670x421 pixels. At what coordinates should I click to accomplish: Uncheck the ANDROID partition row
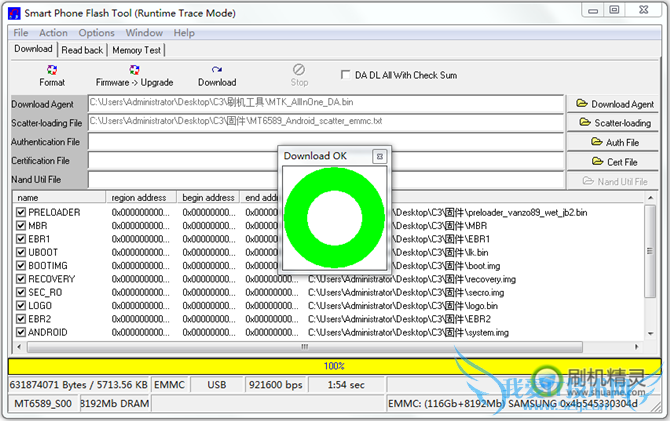(20, 332)
